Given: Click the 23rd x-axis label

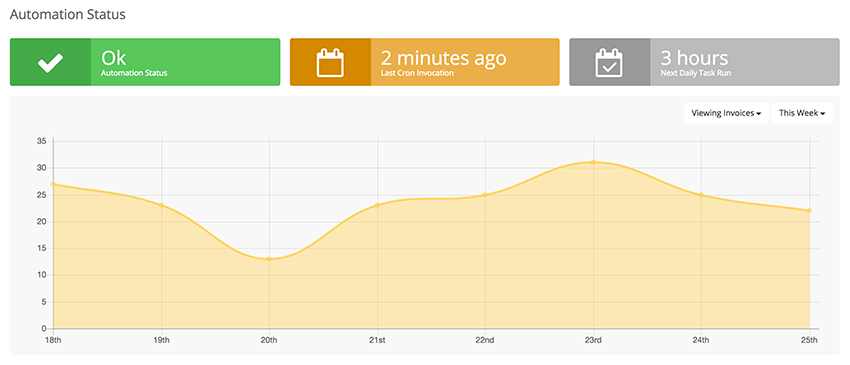Looking at the screenshot, I should point(593,340).
